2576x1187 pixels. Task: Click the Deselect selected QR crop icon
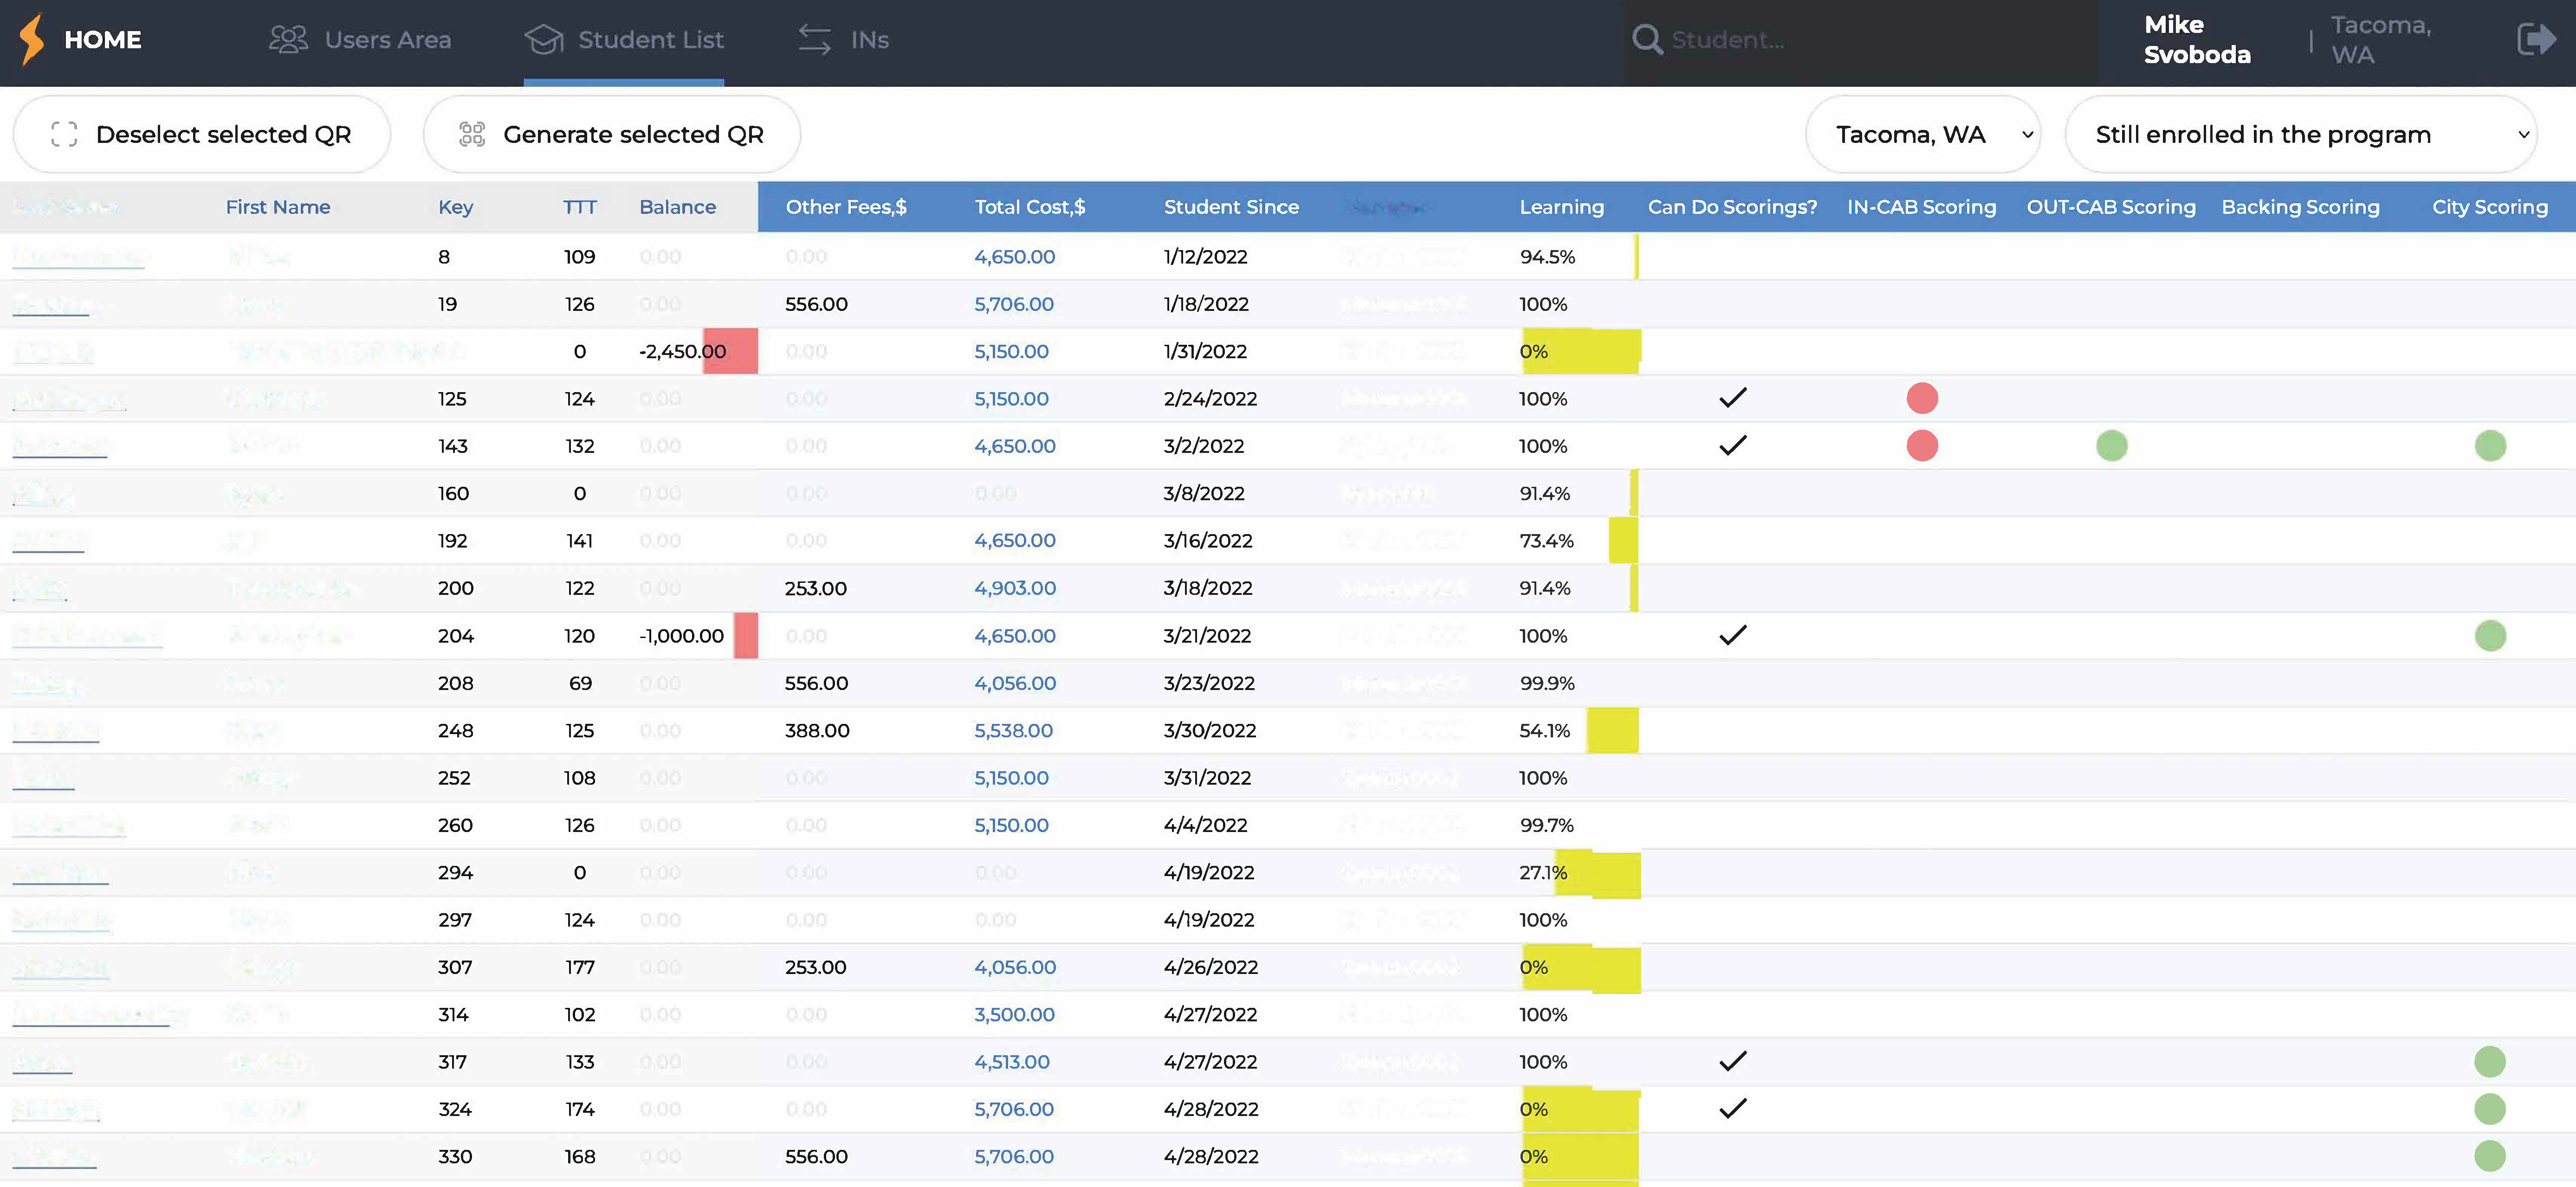coord(64,133)
